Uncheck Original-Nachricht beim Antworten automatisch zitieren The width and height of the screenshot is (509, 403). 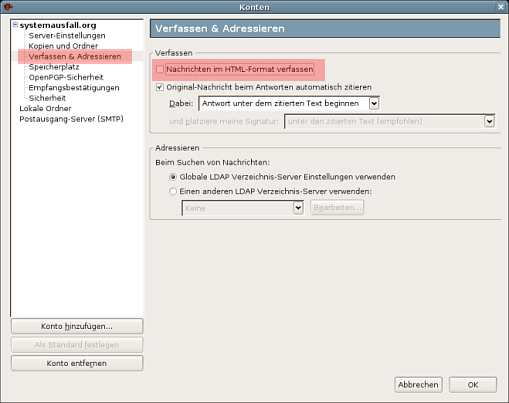160,87
